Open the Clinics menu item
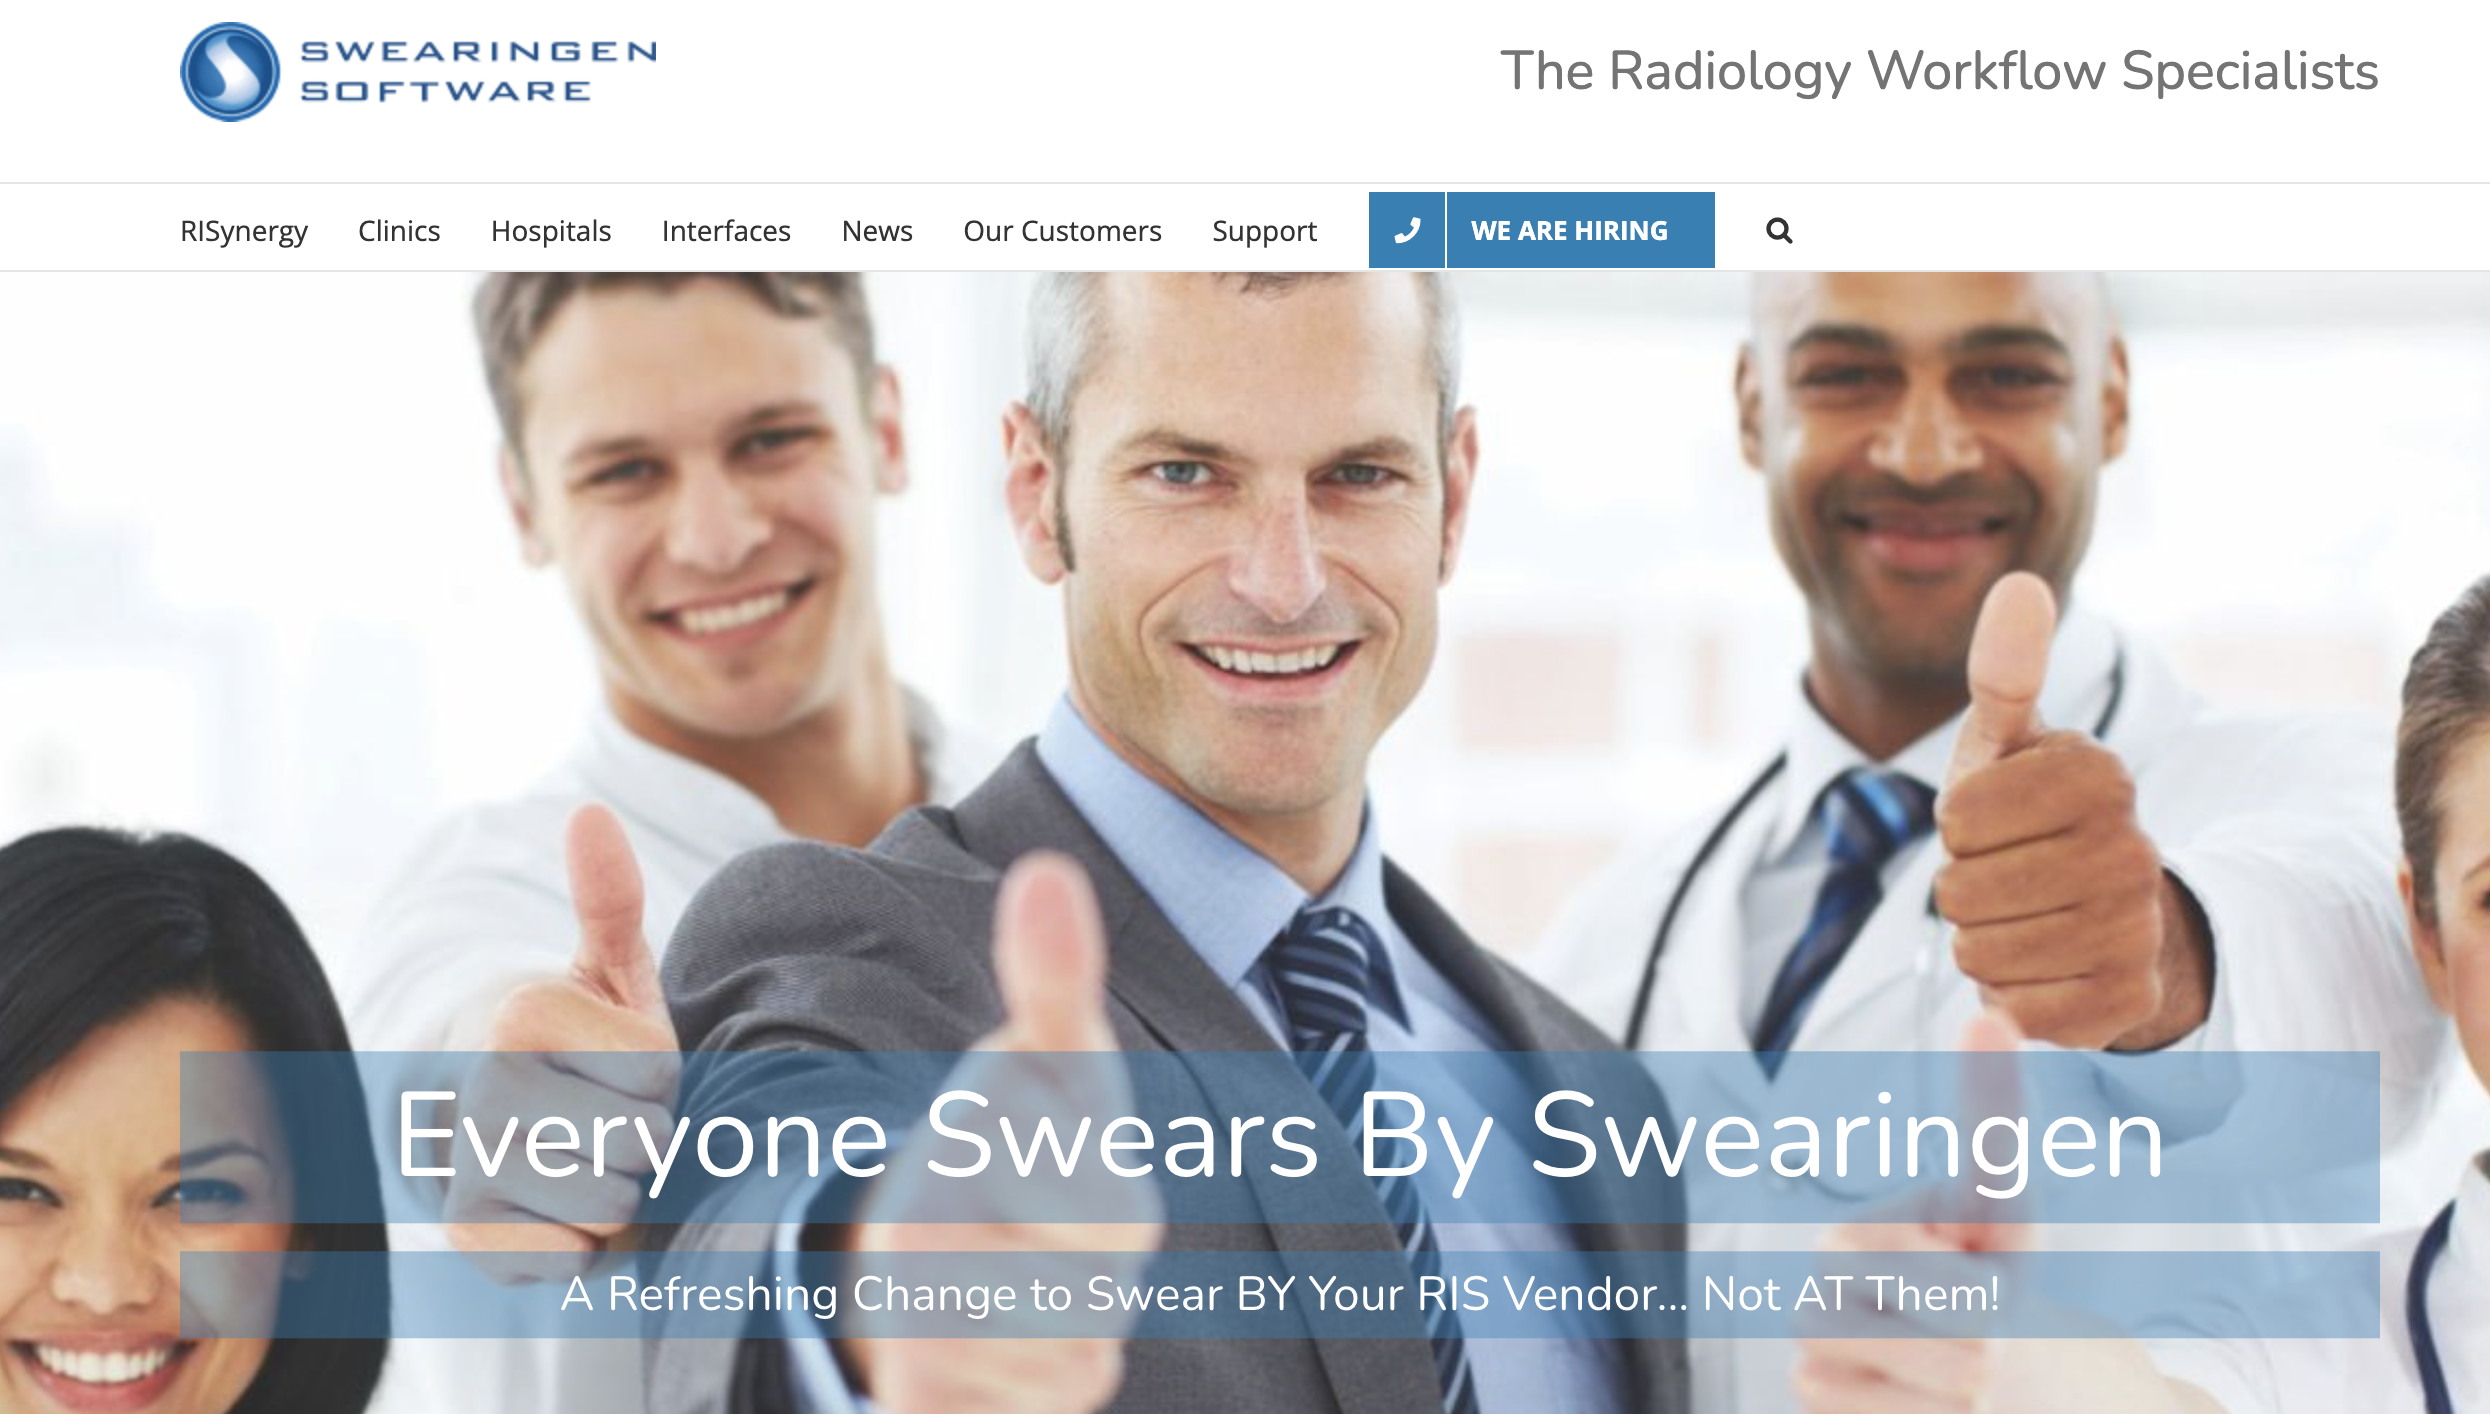Viewport: 2490px width, 1414px height. [x=399, y=231]
